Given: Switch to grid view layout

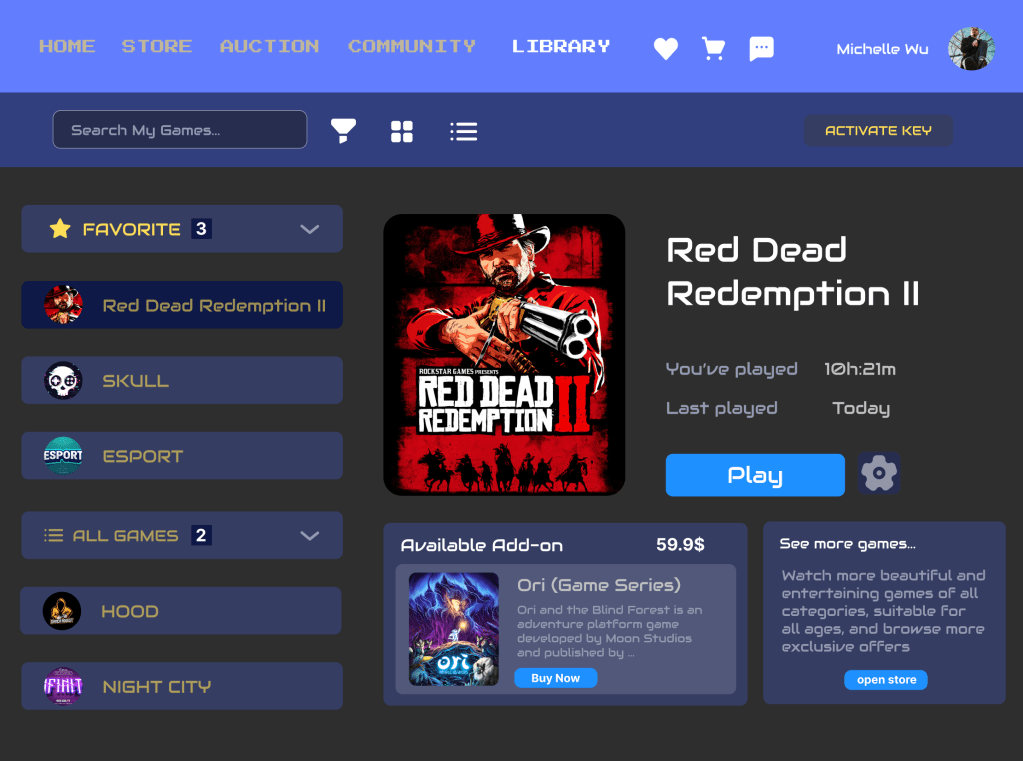Looking at the screenshot, I should 401,130.
